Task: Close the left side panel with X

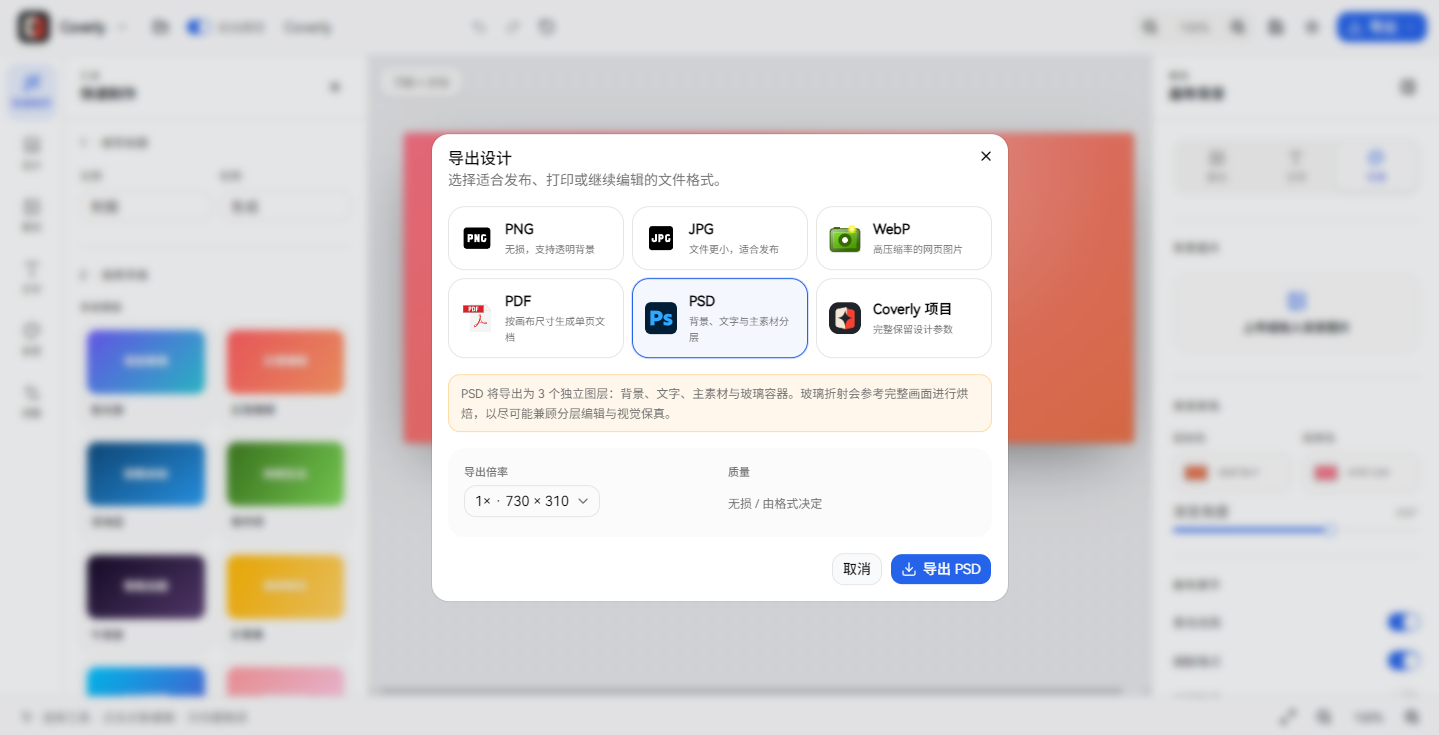Action: coord(335,87)
